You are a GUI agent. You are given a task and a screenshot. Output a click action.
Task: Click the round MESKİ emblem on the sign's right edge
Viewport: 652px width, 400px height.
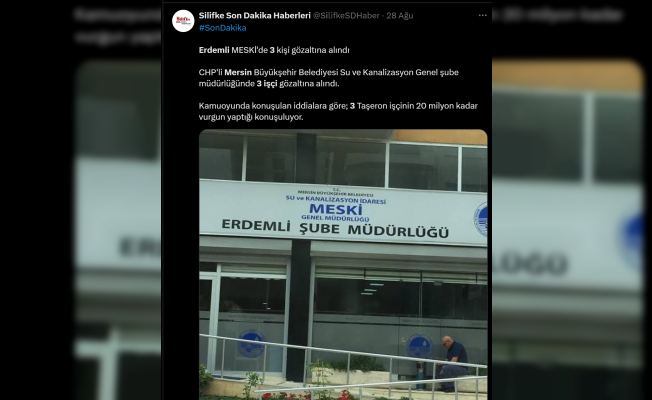(481, 219)
